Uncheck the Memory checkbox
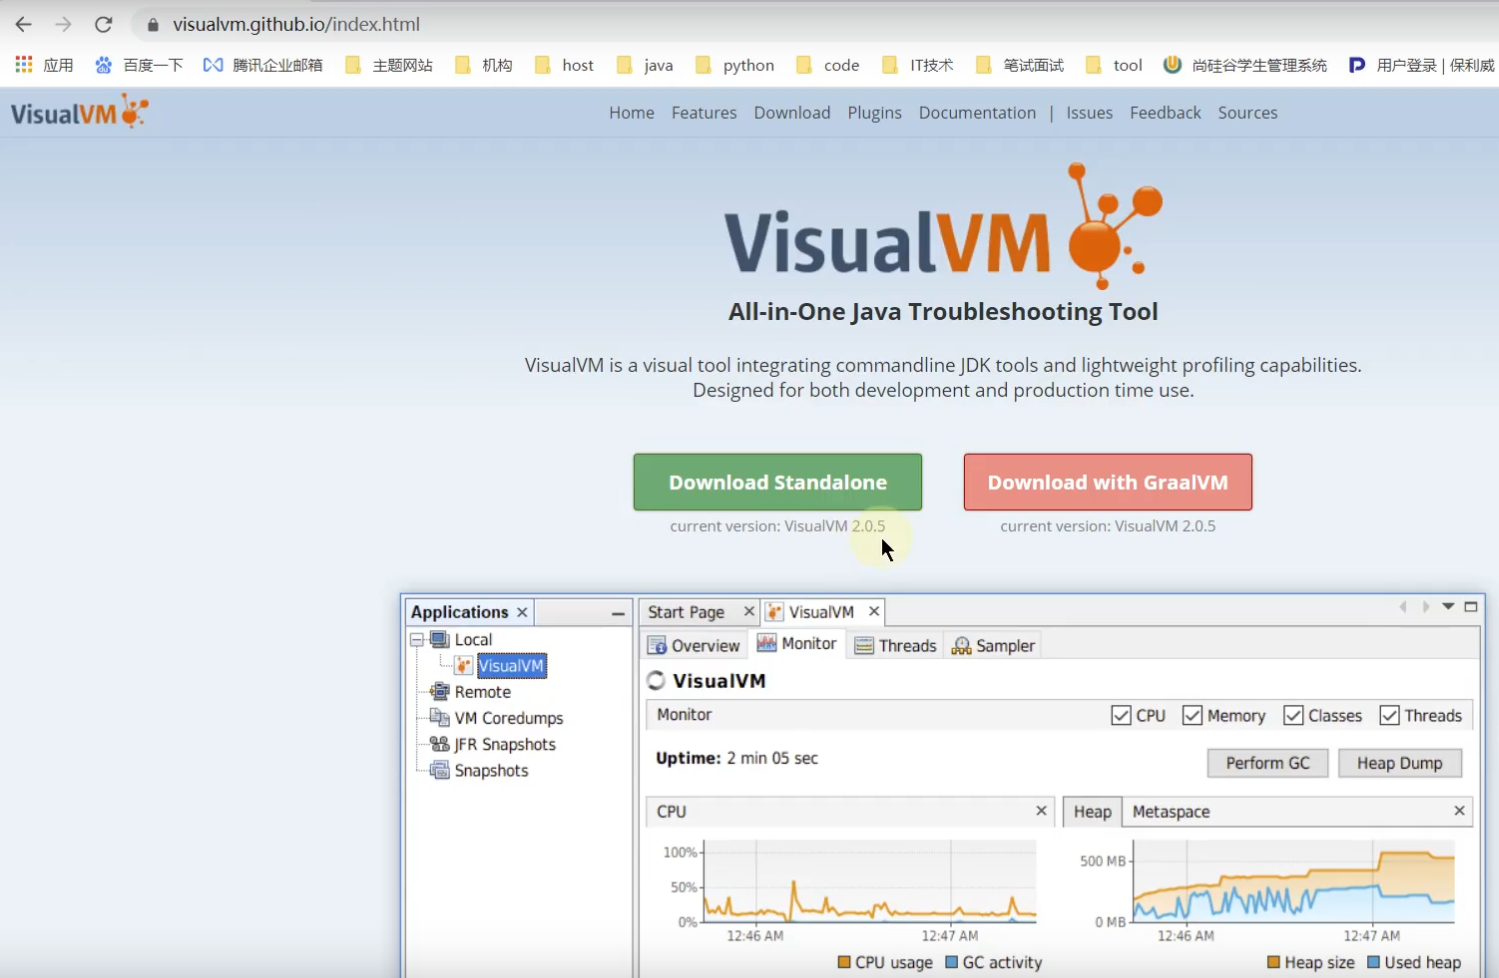The height and width of the screenshot is (978, 1499). pyautogui.click(x=1192, y=716)
